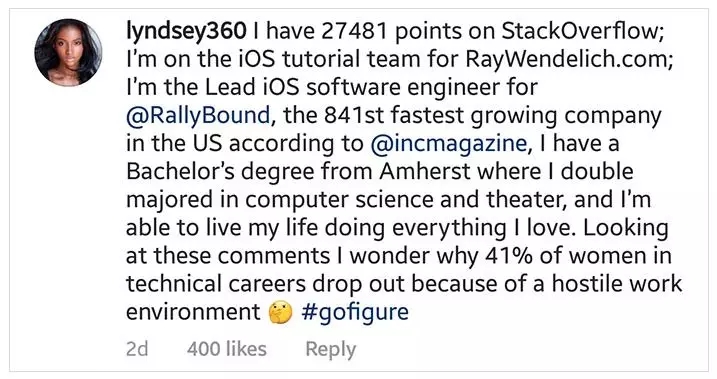Click the phrase hostile work
This screenshot has height=379, width=717.
click(617, 284)
